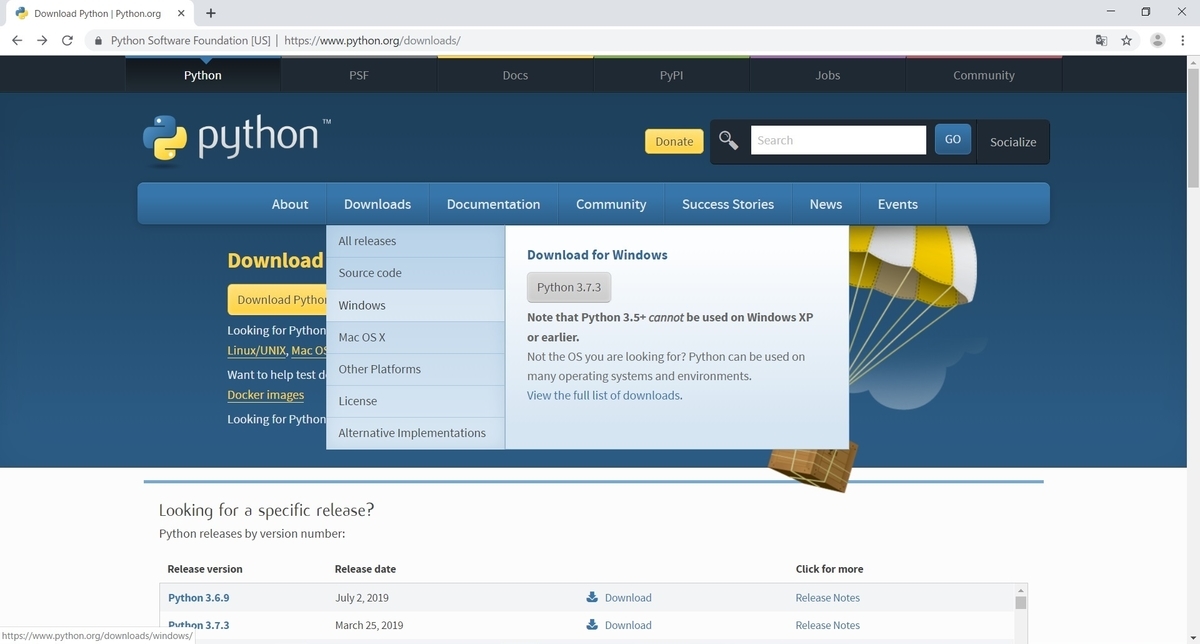The width and height of the screenshot is (1200, 644).
Task: Click download icon for Python 3.7.3 row
Action: point(592,625)
